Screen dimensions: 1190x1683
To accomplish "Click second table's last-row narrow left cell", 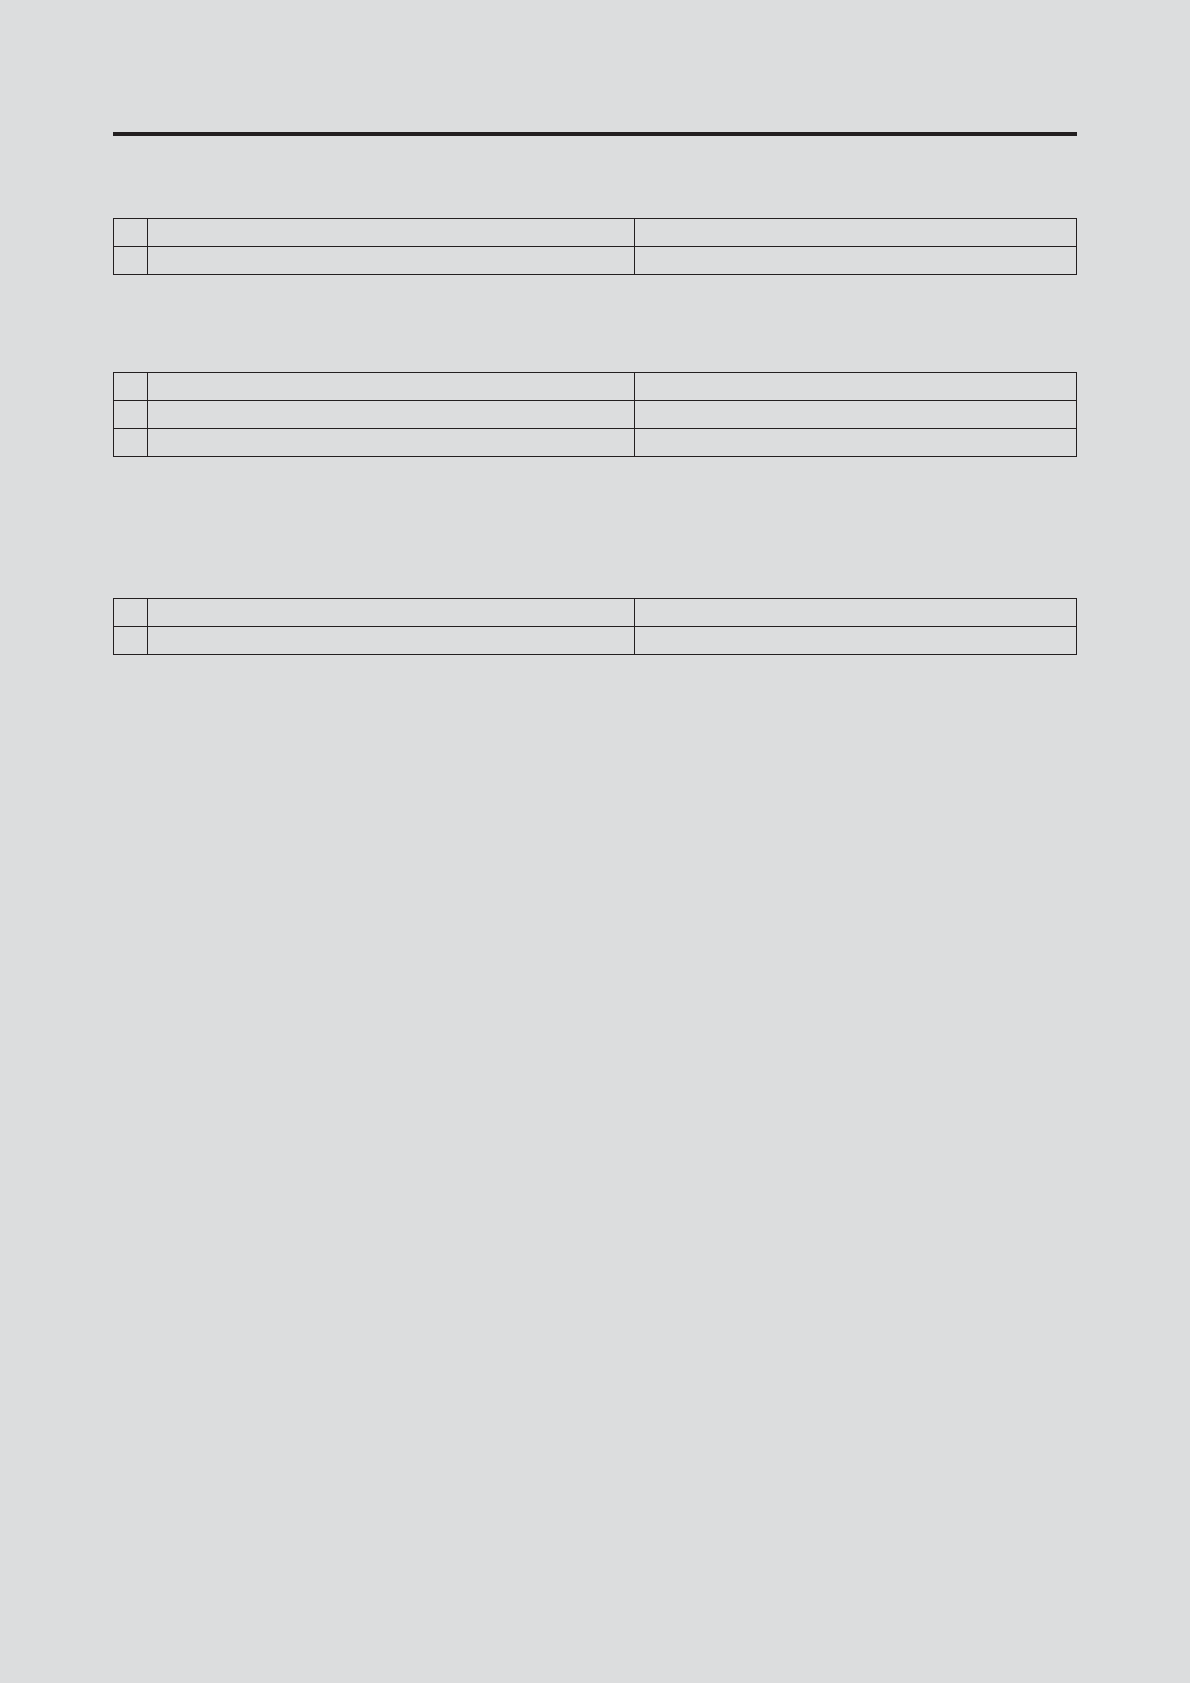I will tap(130, 443).
